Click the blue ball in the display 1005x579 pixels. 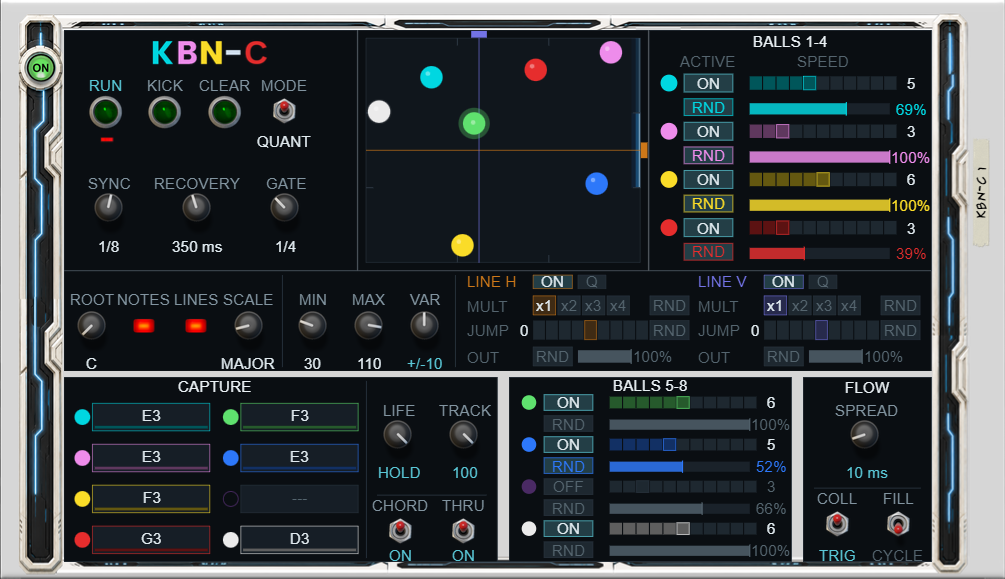596,183
